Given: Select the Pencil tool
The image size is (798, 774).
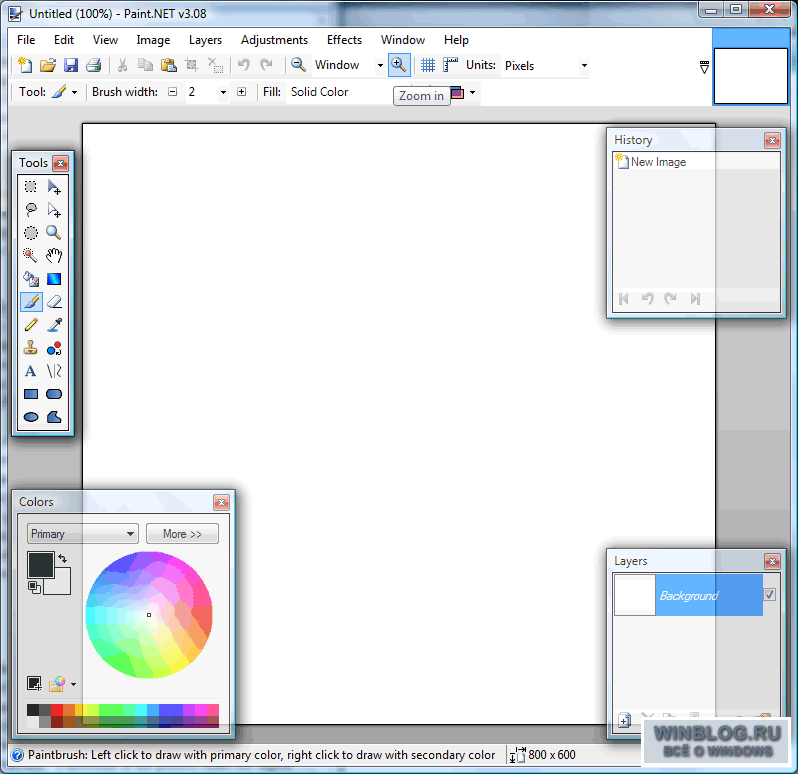Looking at the screenshot, I should tap(31, 325).
